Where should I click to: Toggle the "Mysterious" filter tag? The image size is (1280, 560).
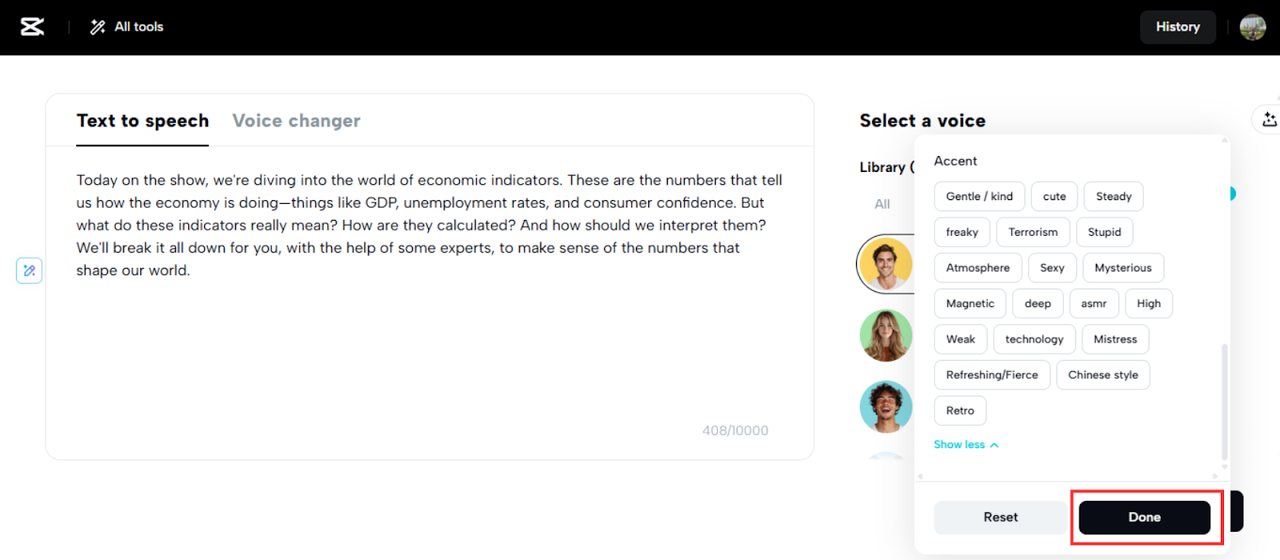tap(1122, 268)
